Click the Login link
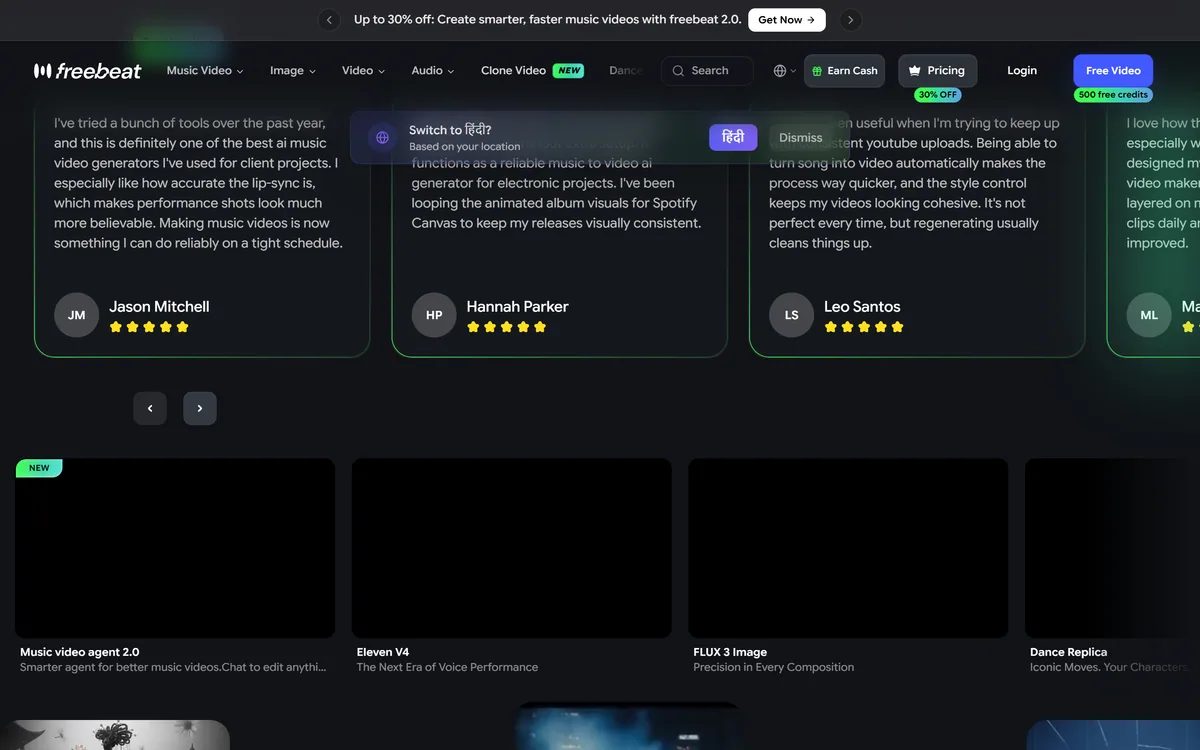 (1022, 71)
